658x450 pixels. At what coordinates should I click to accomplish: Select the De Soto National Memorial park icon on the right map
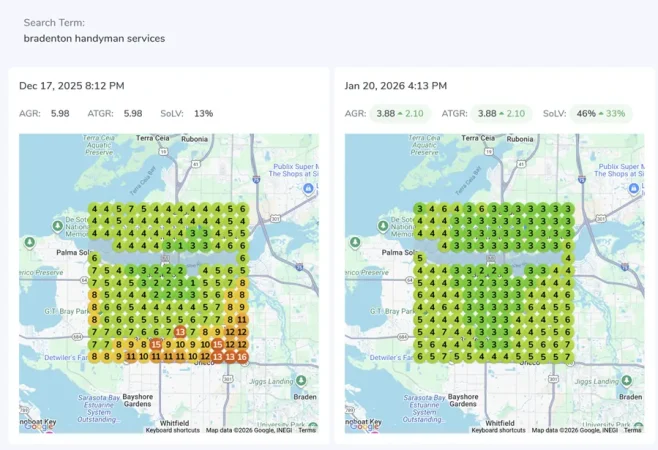click(383, 226)
